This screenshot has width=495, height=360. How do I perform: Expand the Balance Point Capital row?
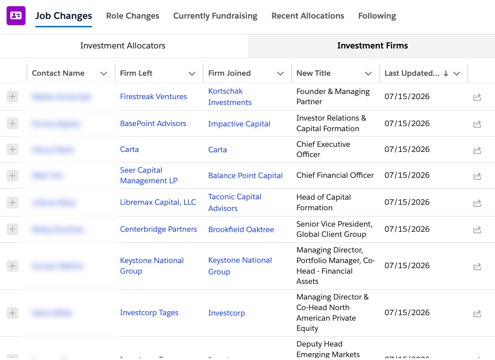12,175
